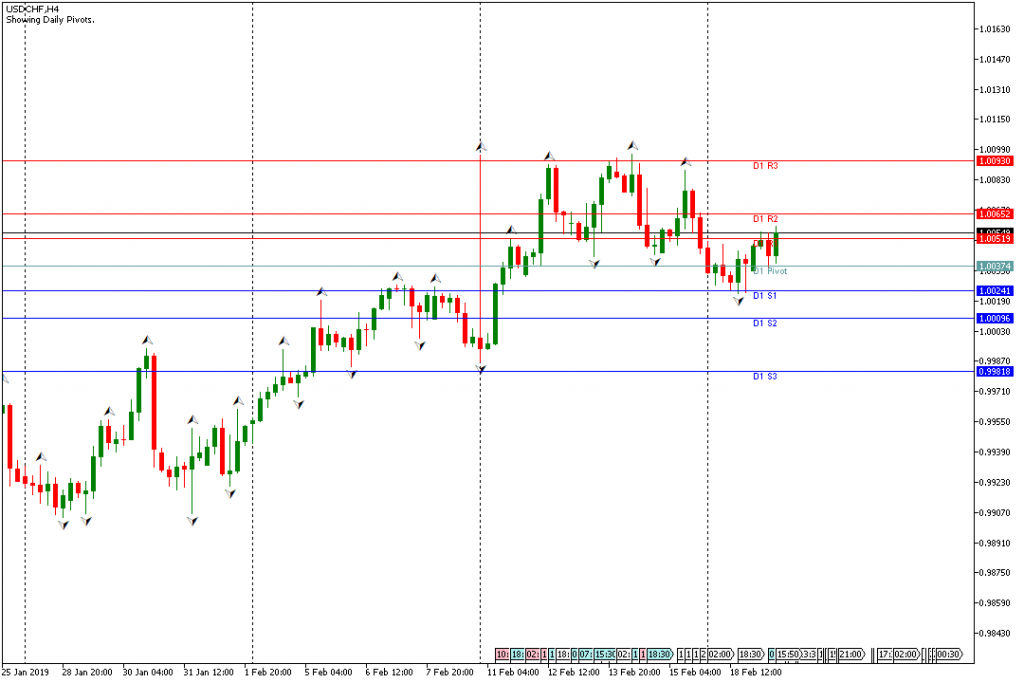This screenshot has width=1024, height=683.
Task: Click the D1 S2 support line label
Action: pyautogui.click(x=765, y=324)
